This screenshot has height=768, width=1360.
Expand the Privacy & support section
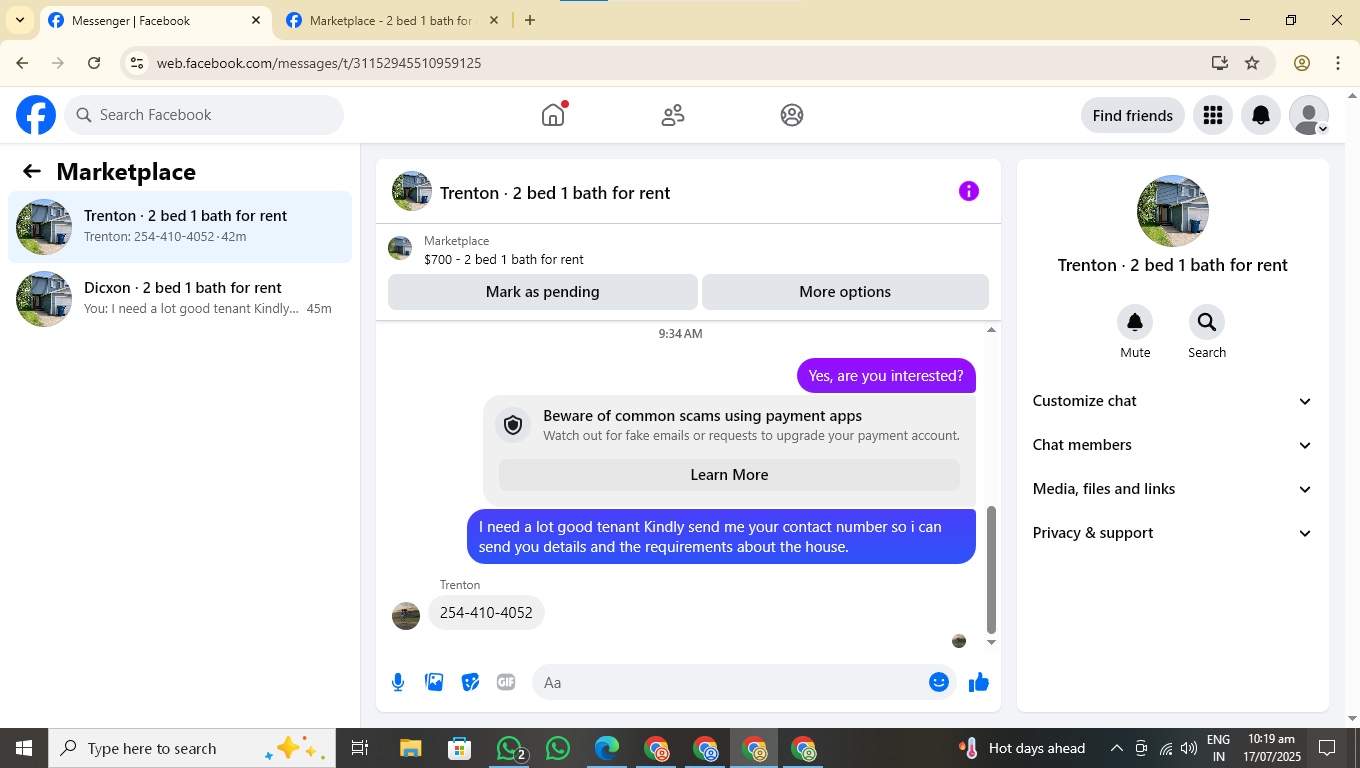point(1172,533)
